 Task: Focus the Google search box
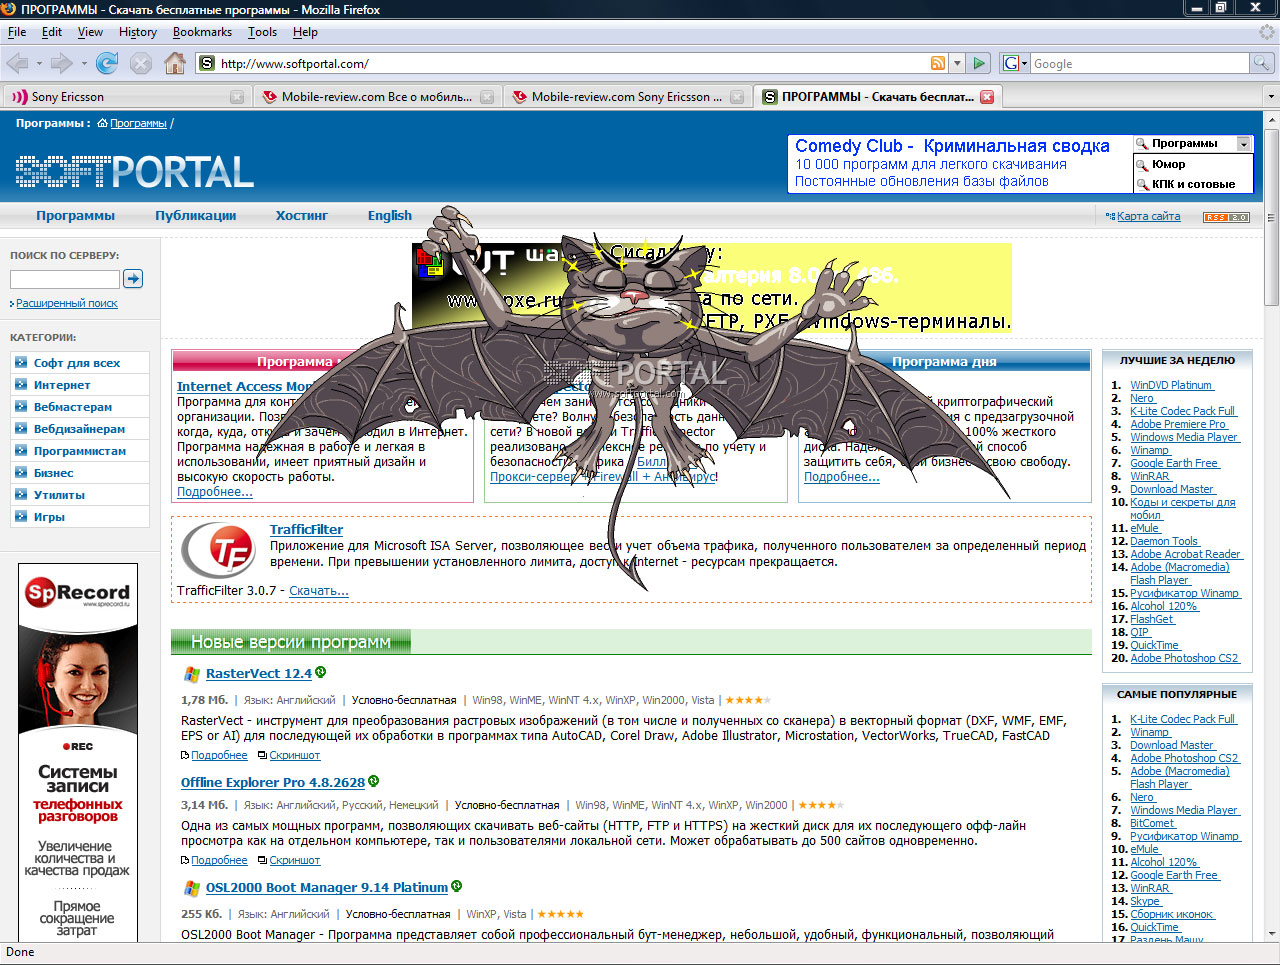tap(1140, 63)
